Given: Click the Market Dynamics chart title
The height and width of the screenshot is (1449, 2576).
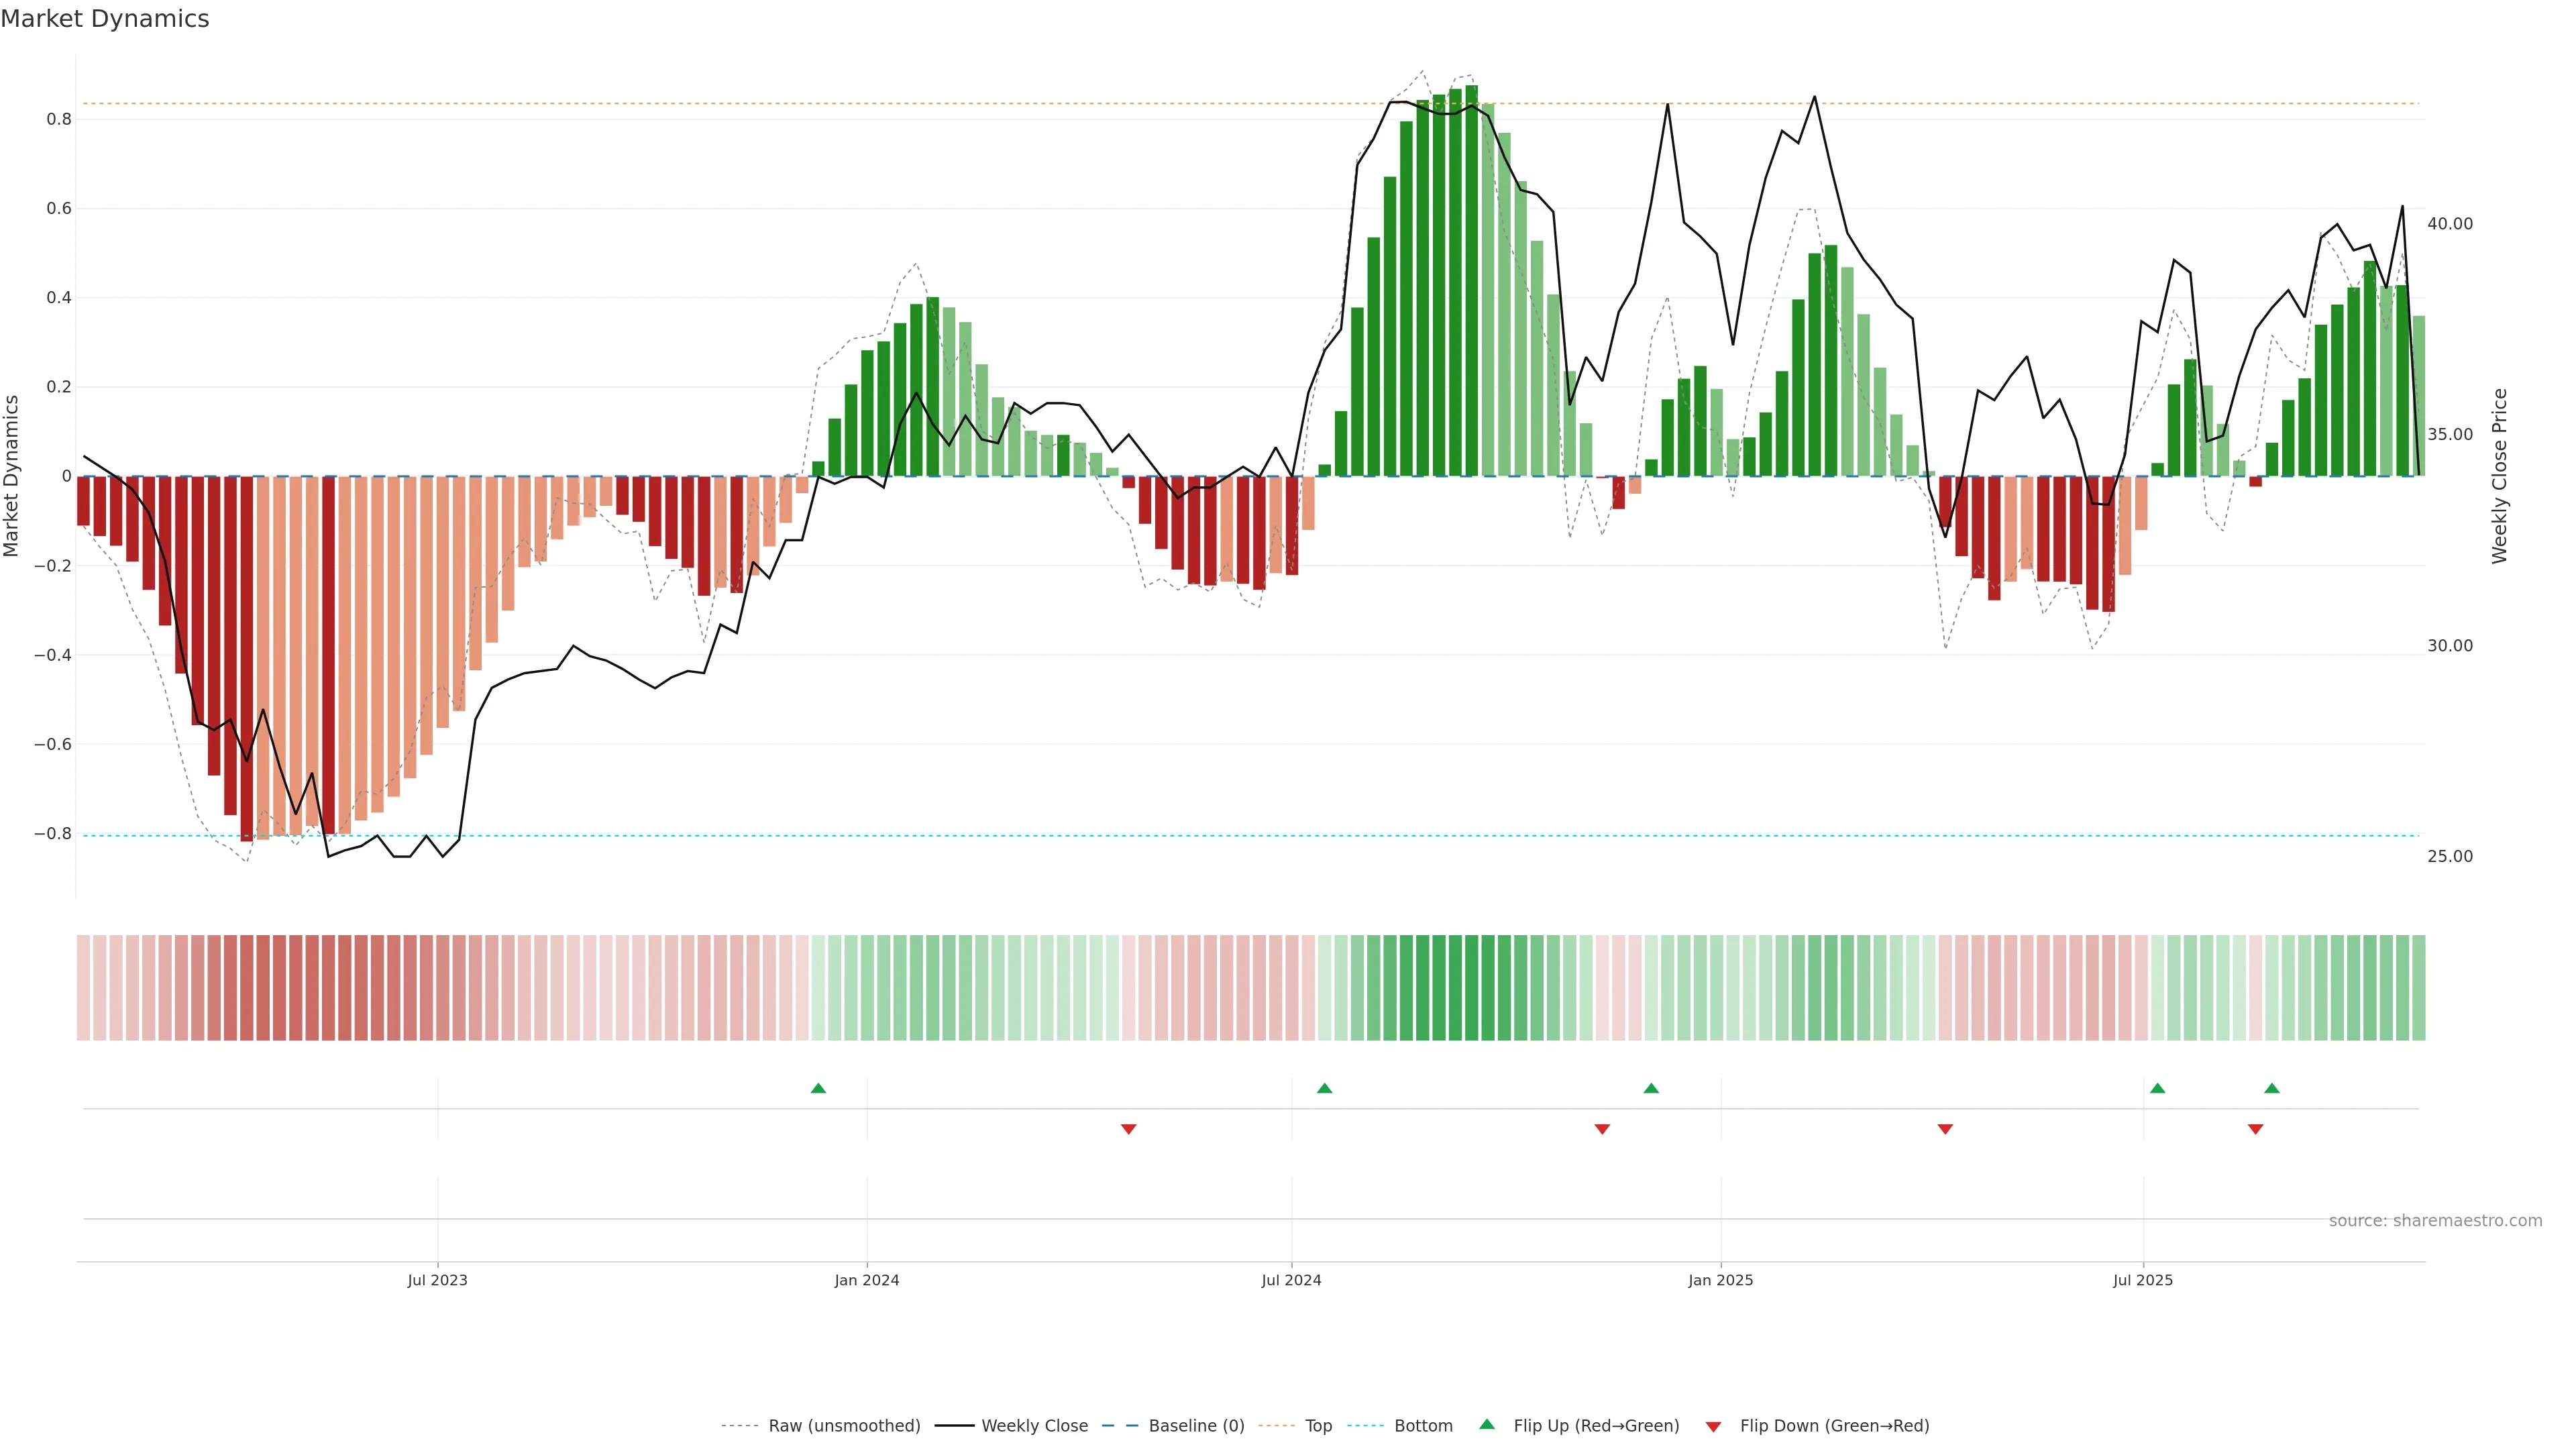Looking at the screenshot, I should [x=105, y=19].
